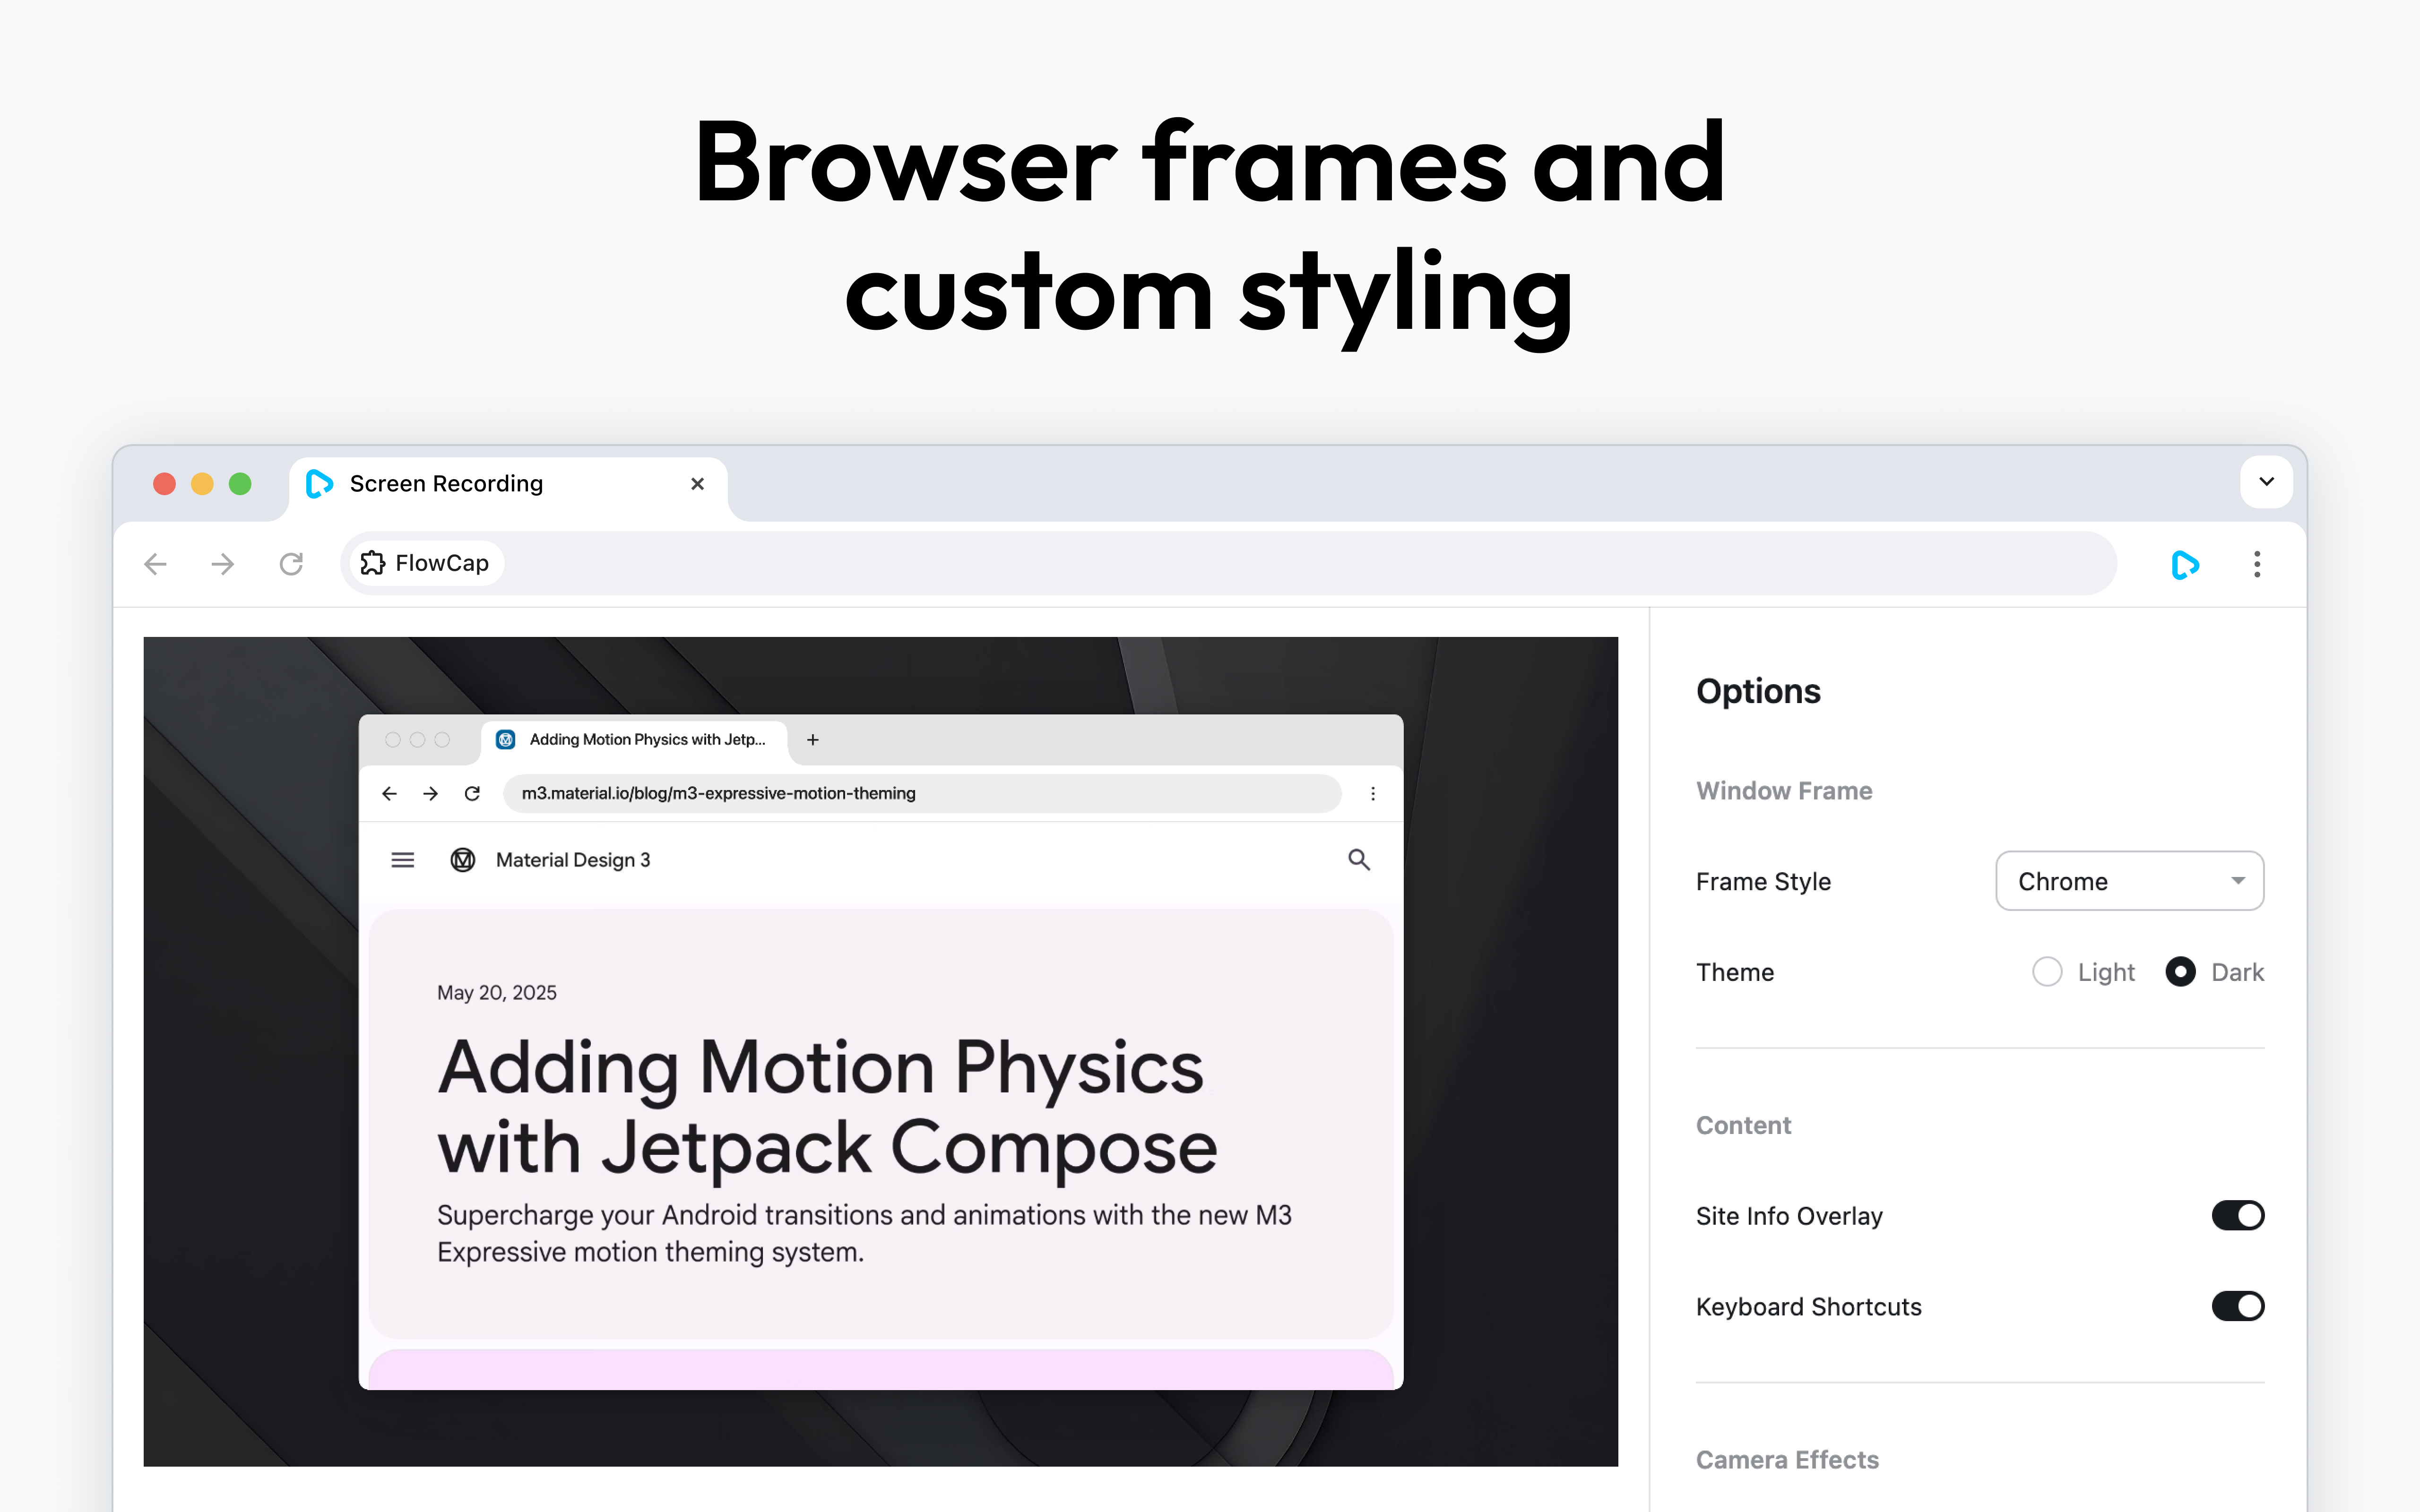Toggle the Site Info Overlay switch

pyautogui.click(x=2238, y=1216)
